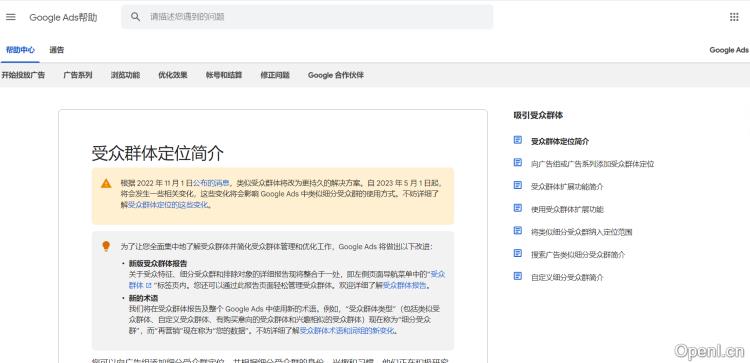Click the icon beside 向广告组或广告系列添加受众群体定位
The width and height of the screenshot is (750, 363).
(518, 163)
